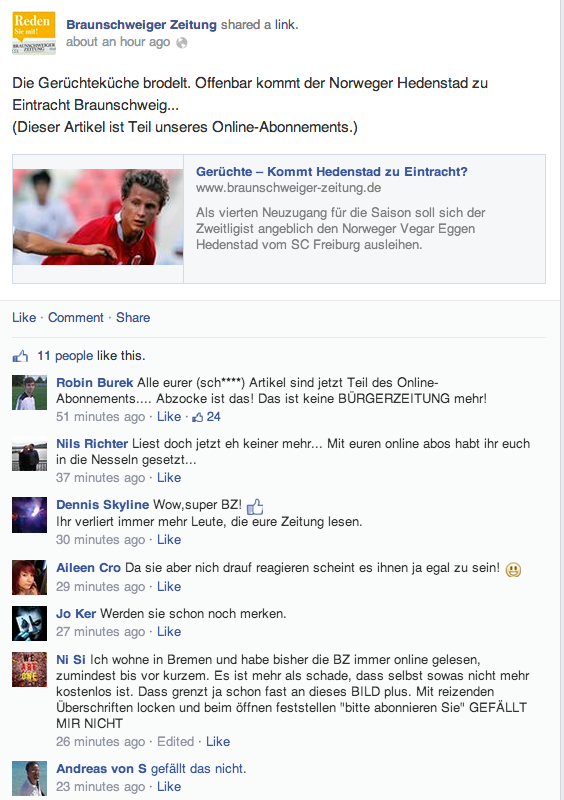Open Ni Si's profile avatar

click(x=29, y=669)
